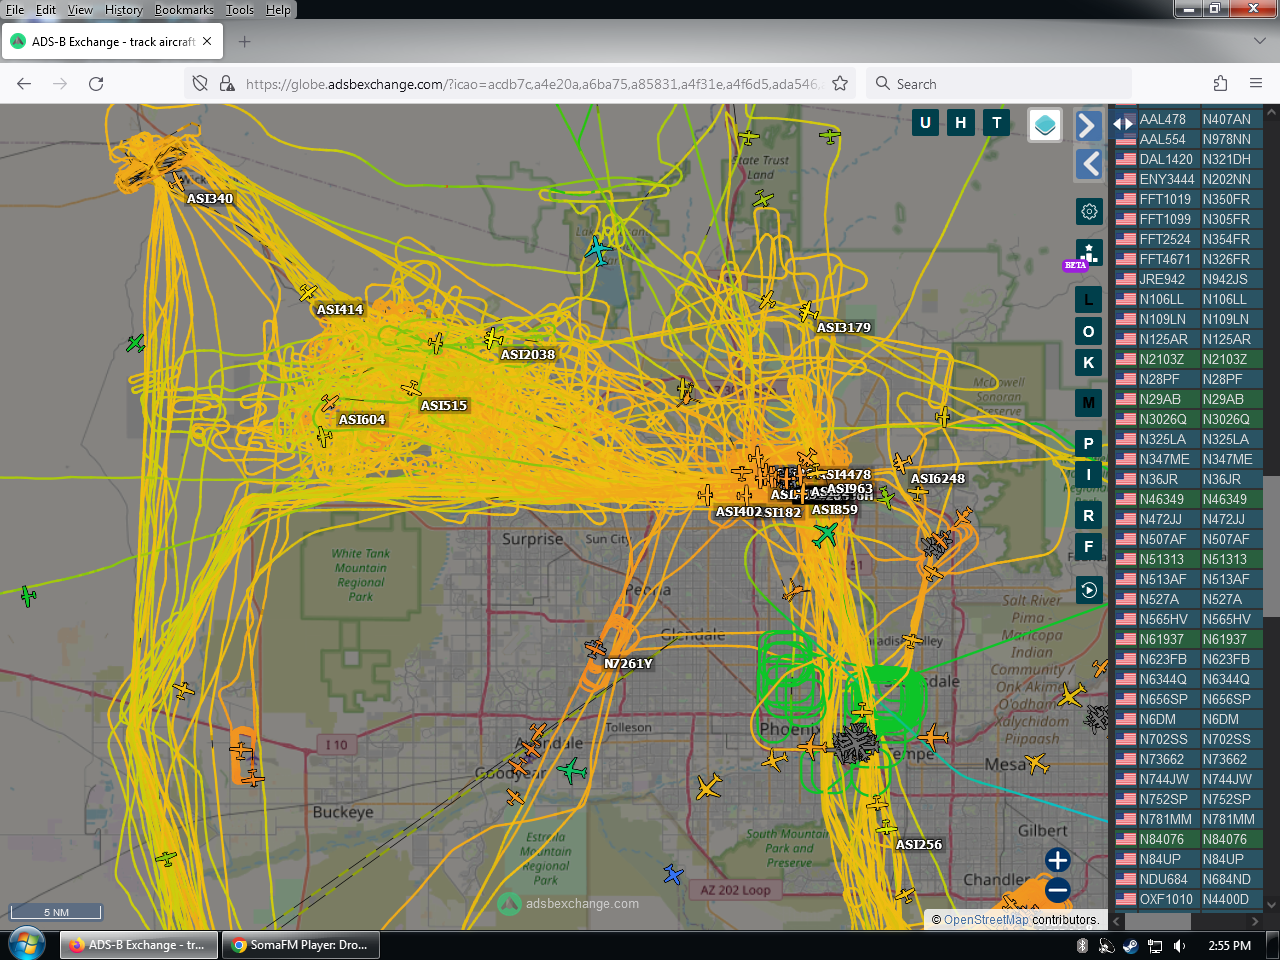Screen dimensions: 1280x960
Task: Open the View menu
Action: click(80, 10)
